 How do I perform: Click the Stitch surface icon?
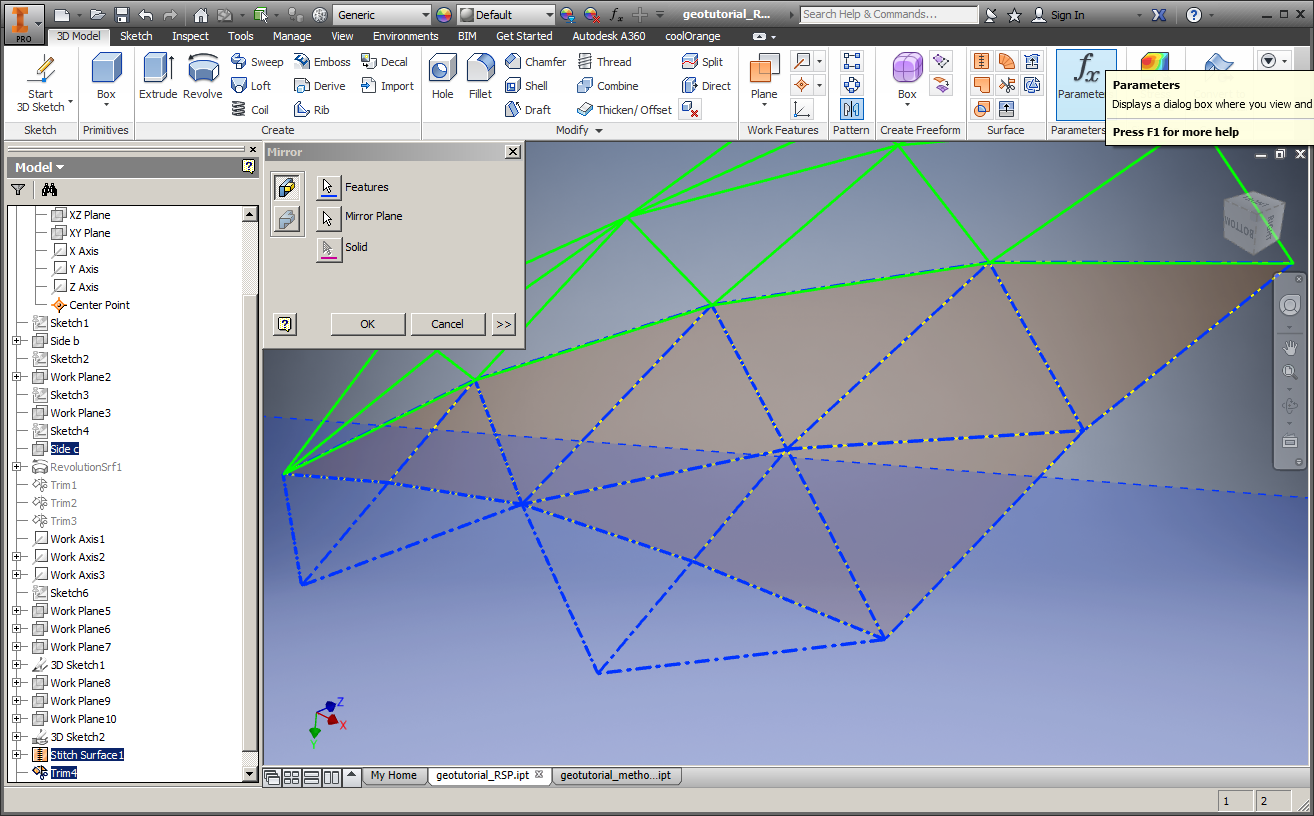click(x=981, y=62)
